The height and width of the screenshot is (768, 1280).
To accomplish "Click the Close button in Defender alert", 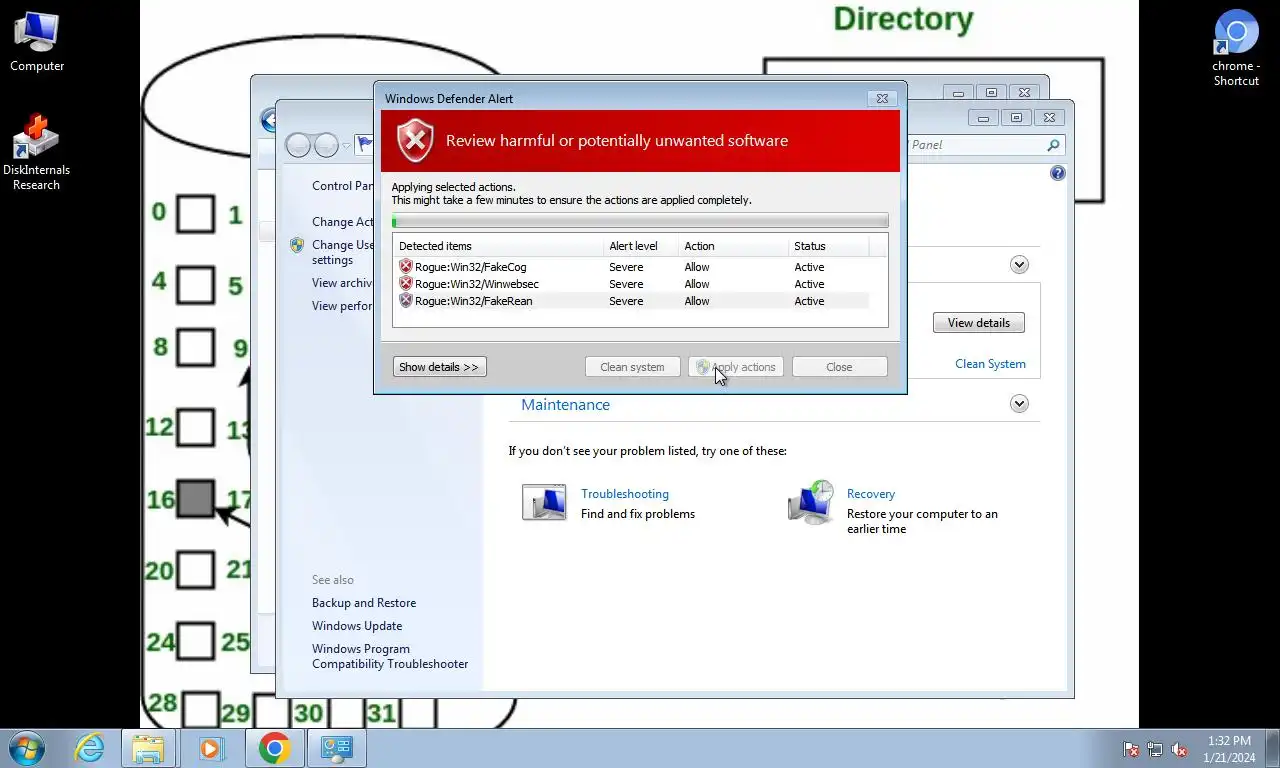I will click(x=839, y=367).
